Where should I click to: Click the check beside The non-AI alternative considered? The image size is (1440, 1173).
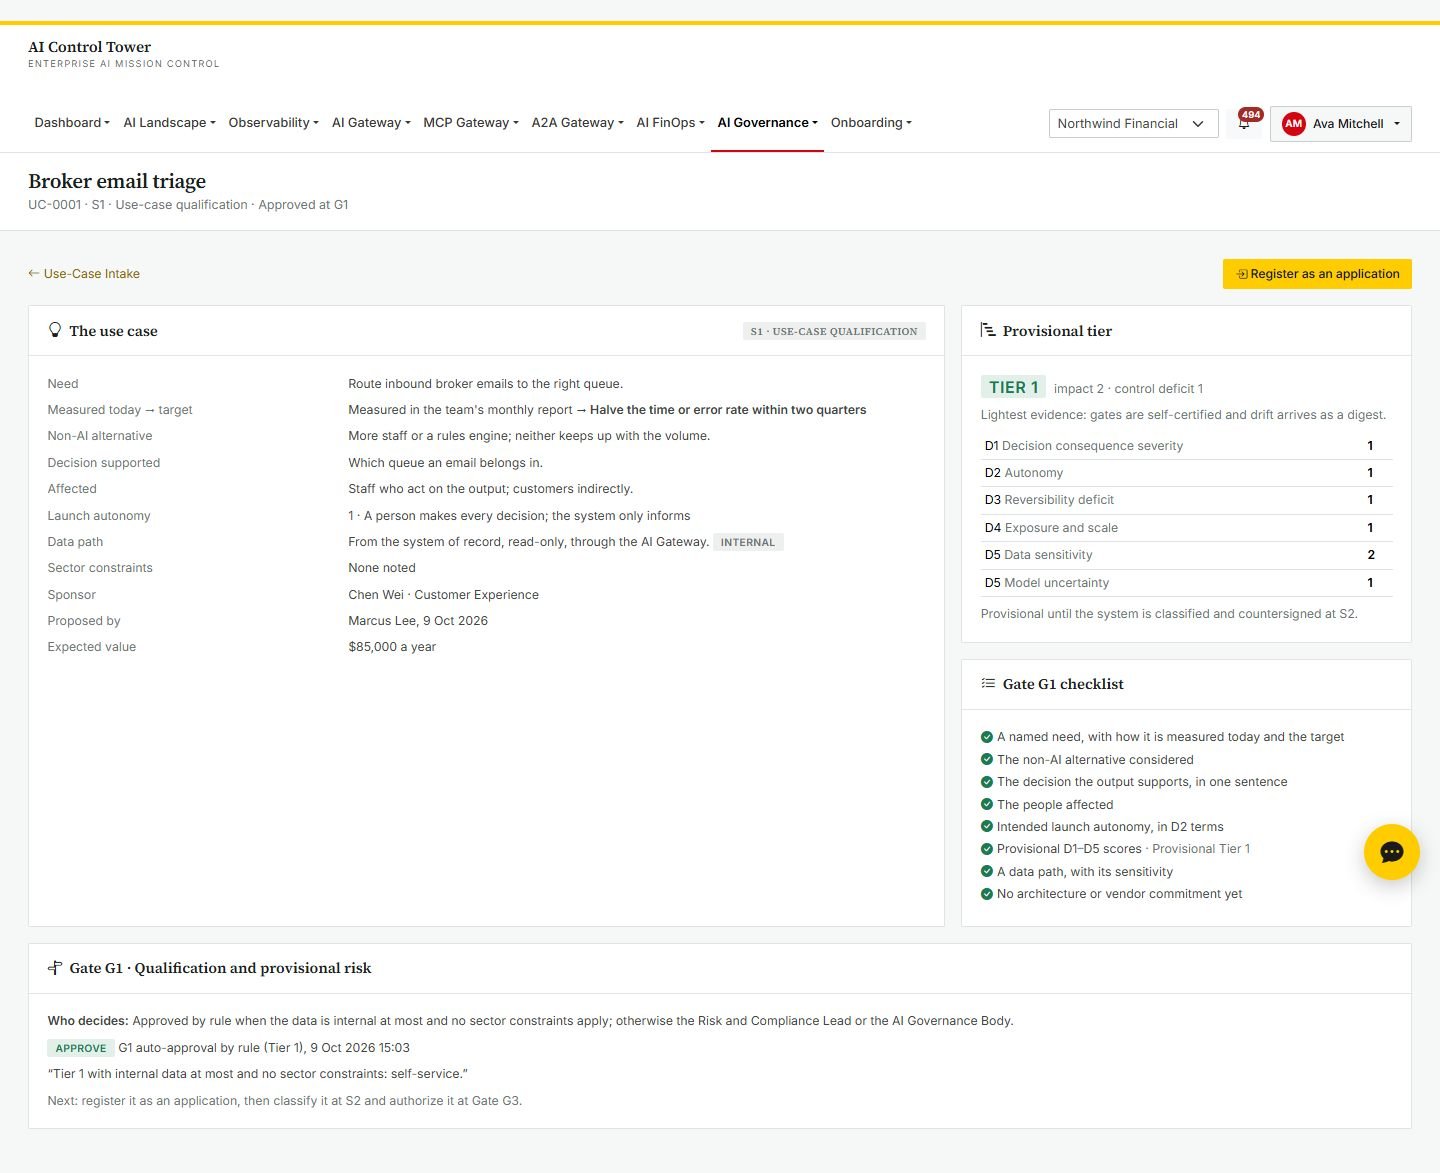(x=987, y=759)
